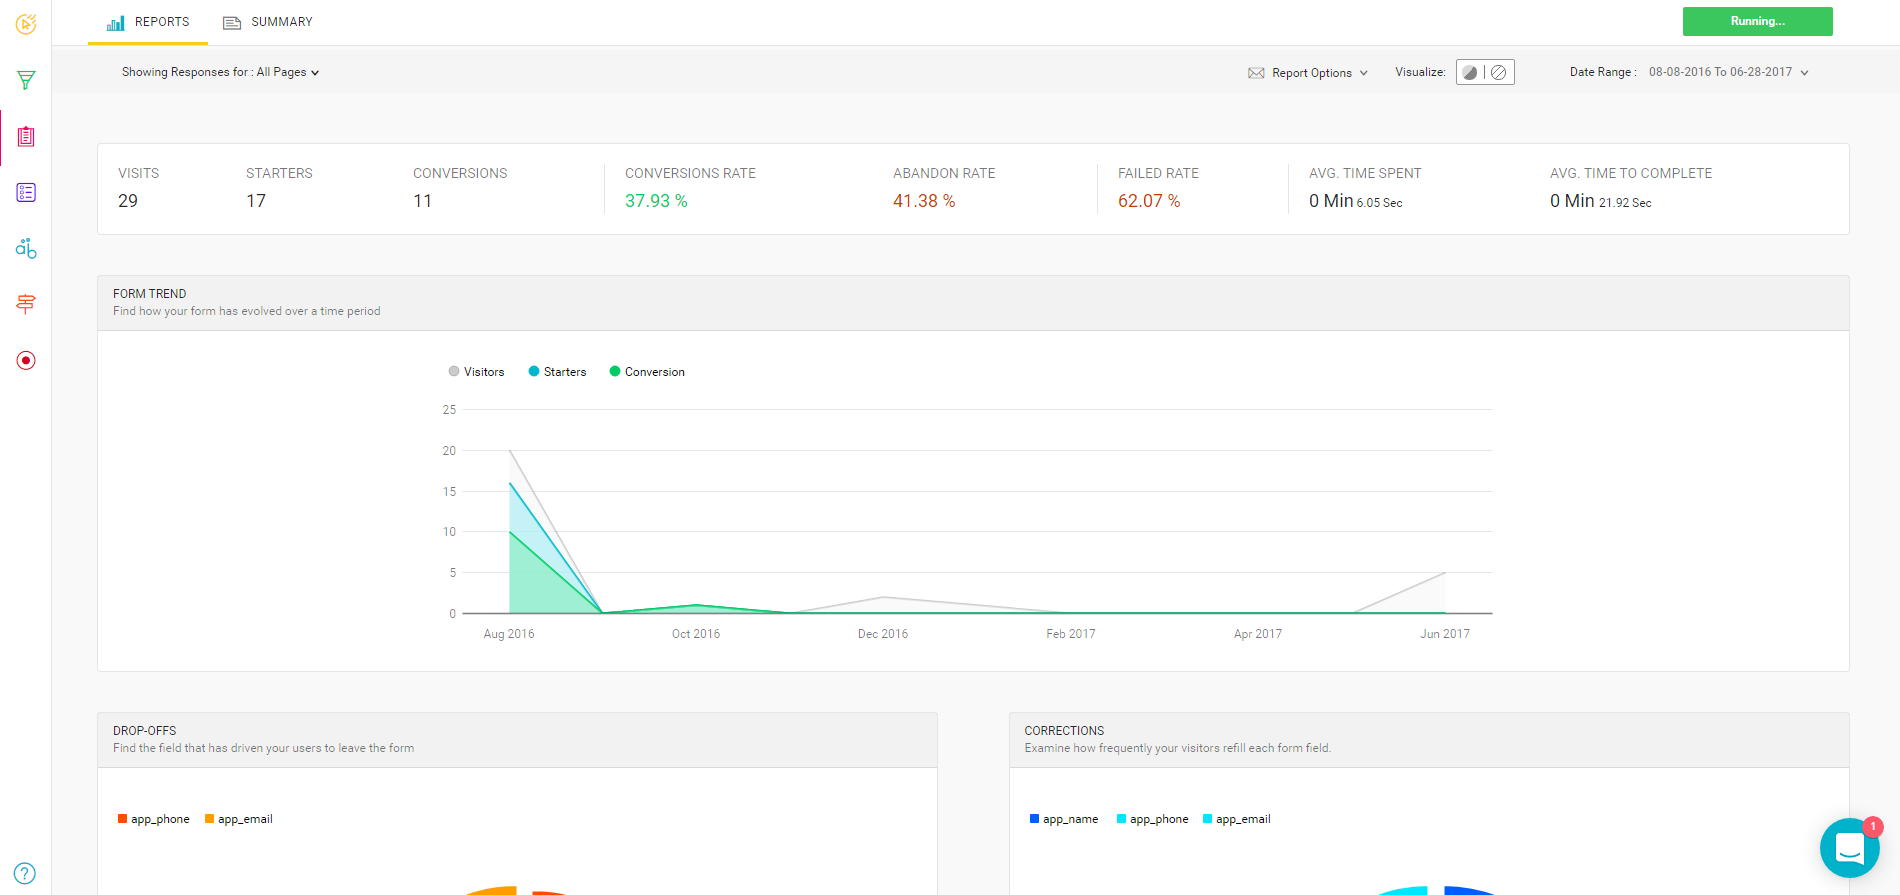Open the Date Range picker dropdown
This screenshot has width=1900, height=895.
pyautogui.click(x=1729, y=72)
